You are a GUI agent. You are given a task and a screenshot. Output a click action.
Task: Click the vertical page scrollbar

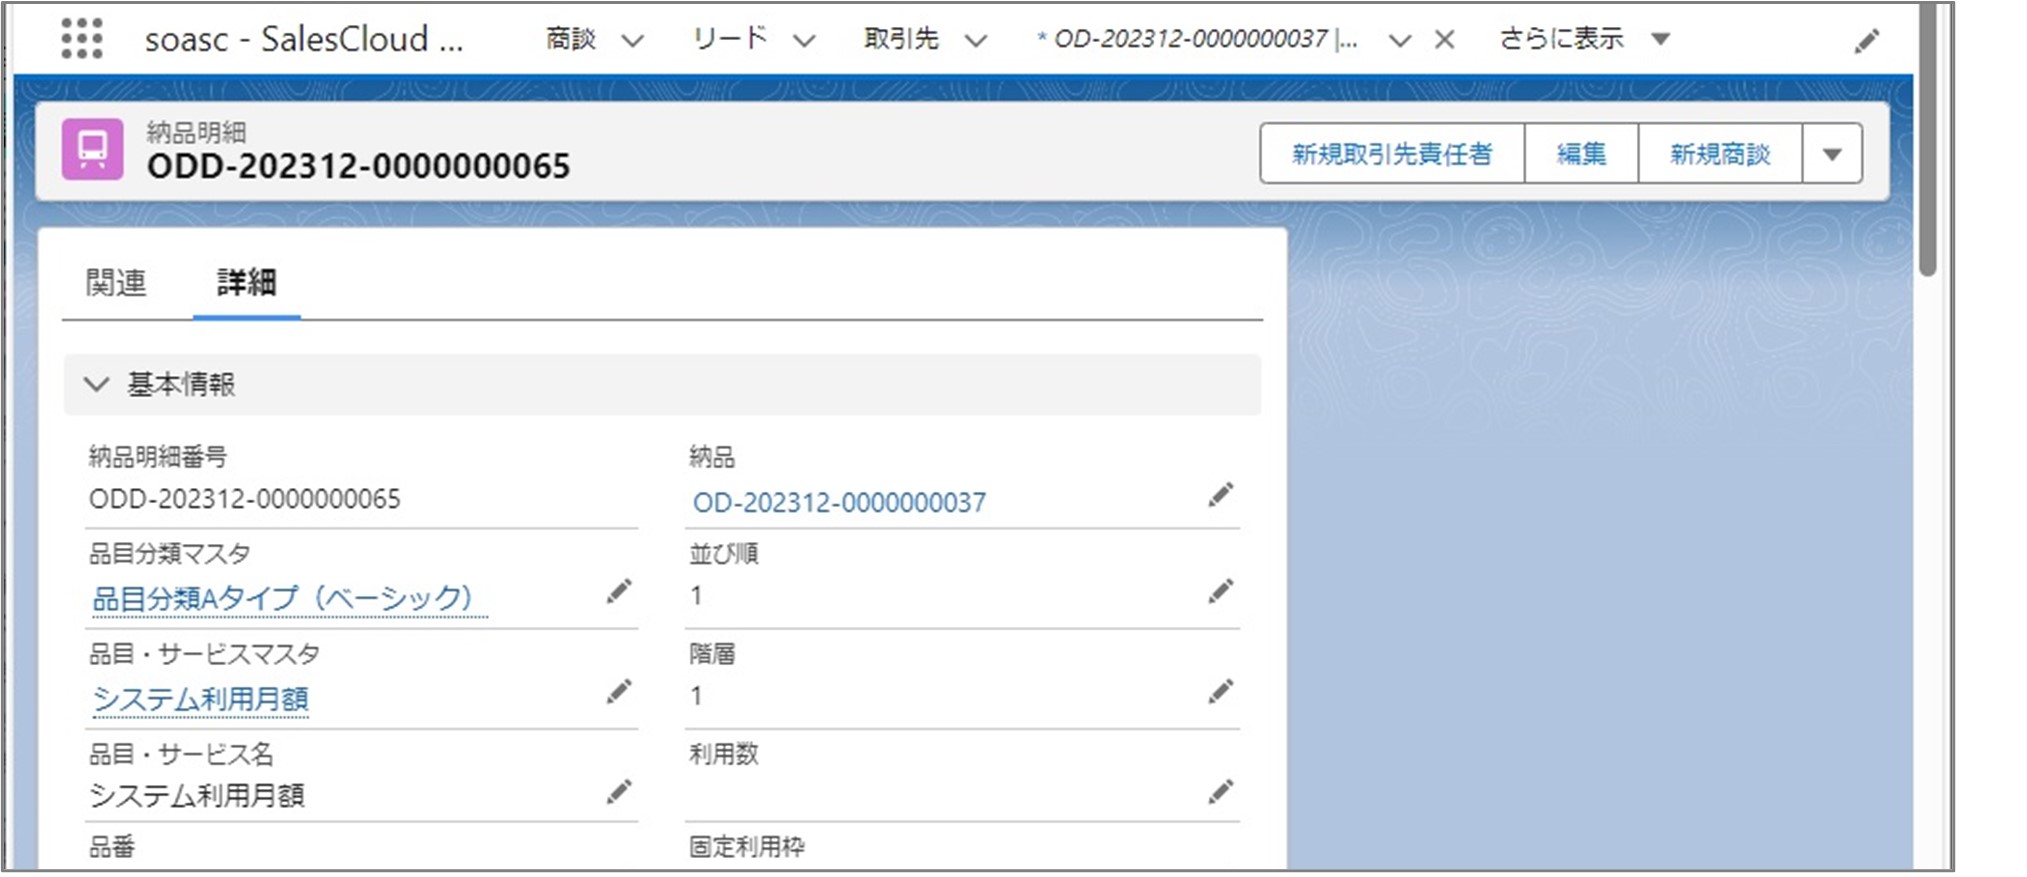point(1928,140)
